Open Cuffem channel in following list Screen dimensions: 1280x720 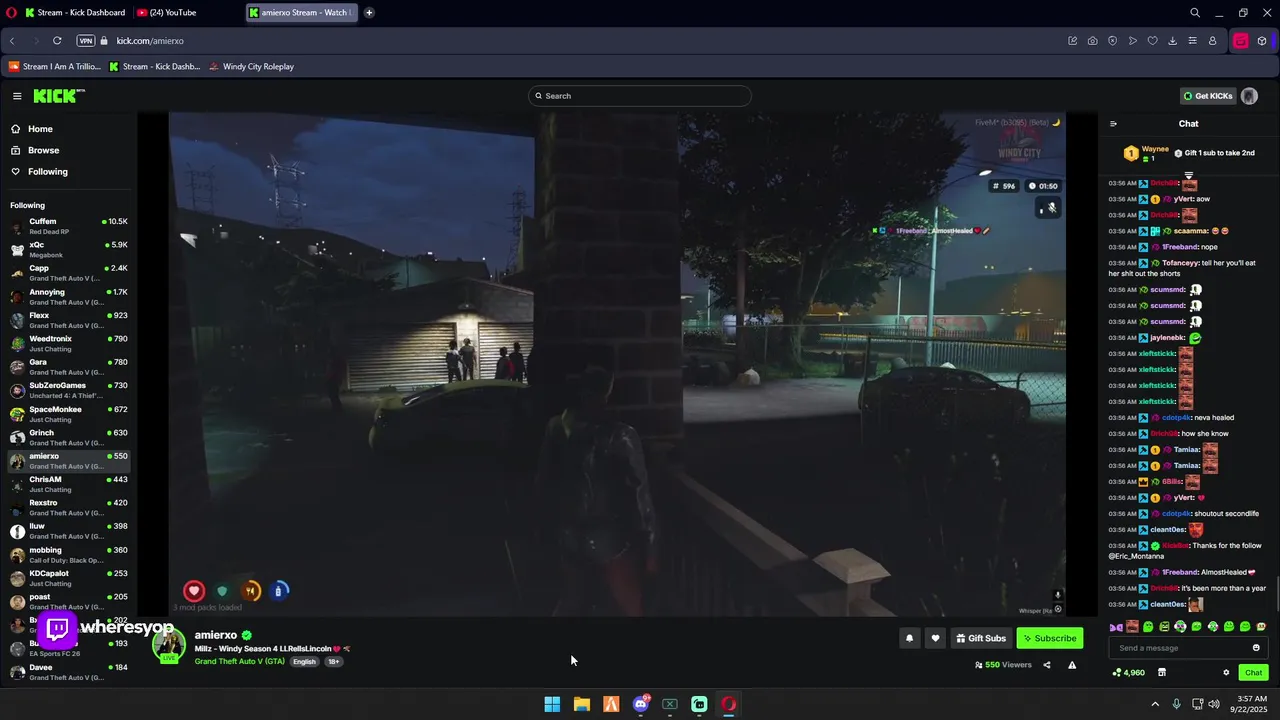pyautogui.click(x=68, y=226)
